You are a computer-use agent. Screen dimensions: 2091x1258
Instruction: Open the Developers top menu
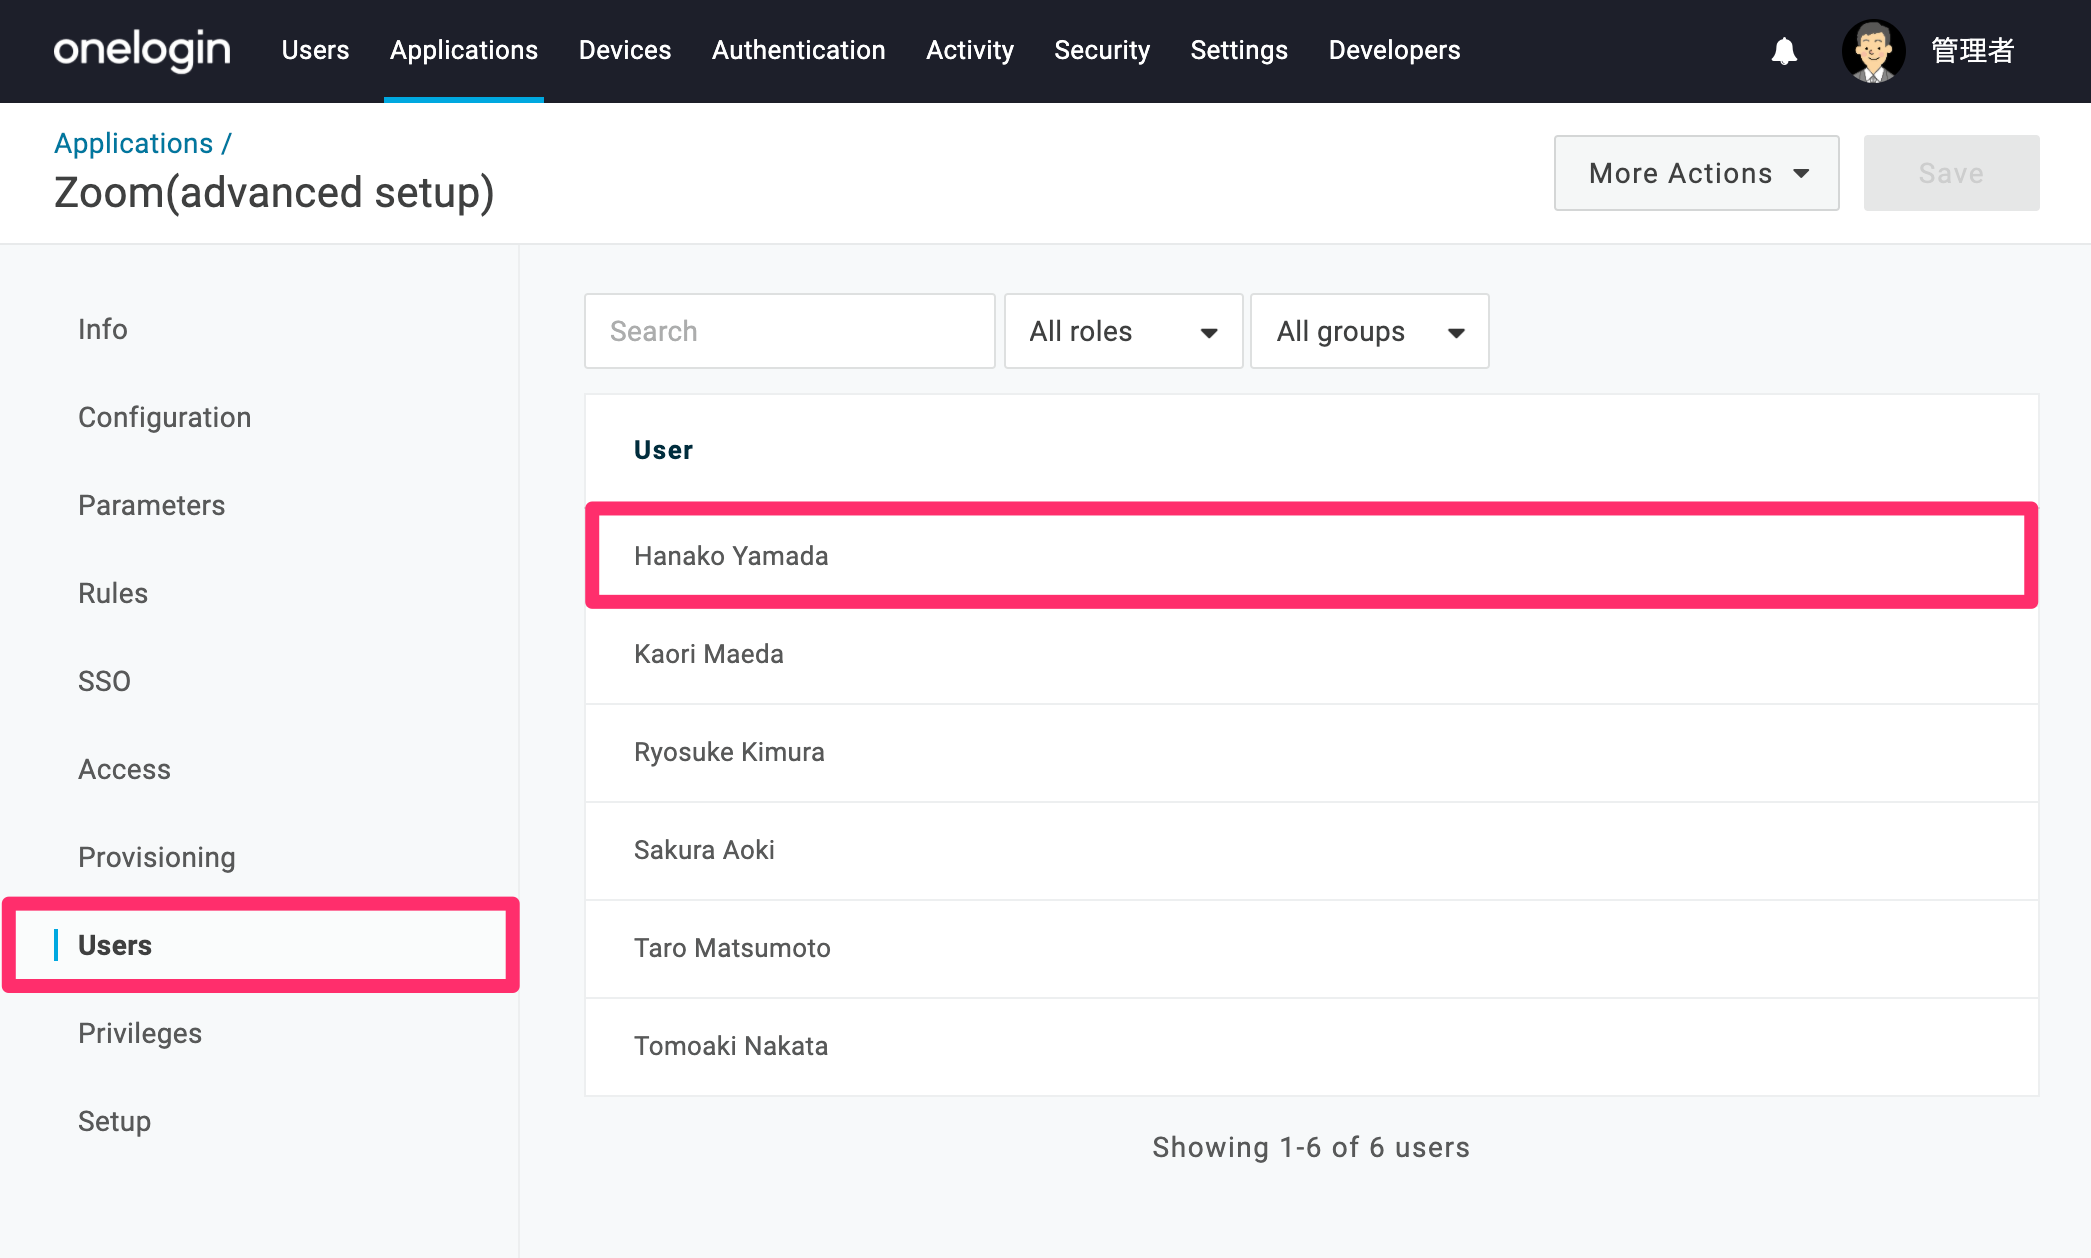(x=1394, y=50)
